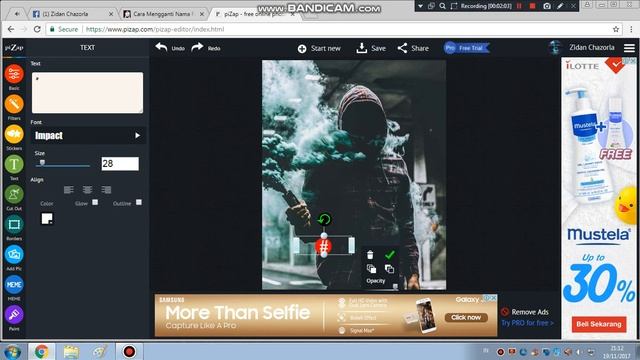The height and width of the screenshot is (360, 640).
Task: Open the white text Color swatch
Action: (x=47, y=219)
